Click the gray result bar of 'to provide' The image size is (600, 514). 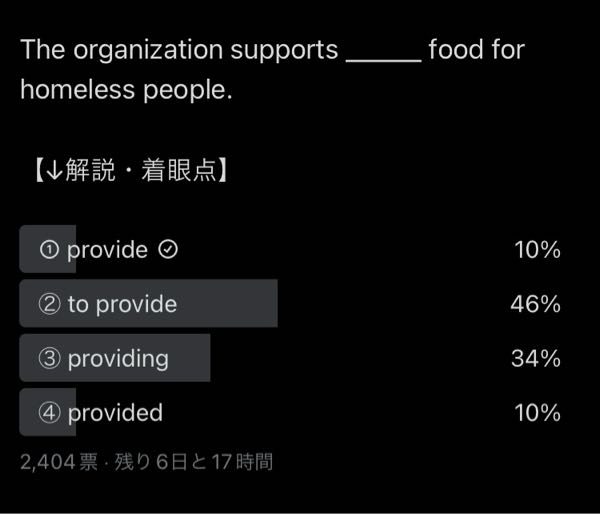click(x=148, y=304)
